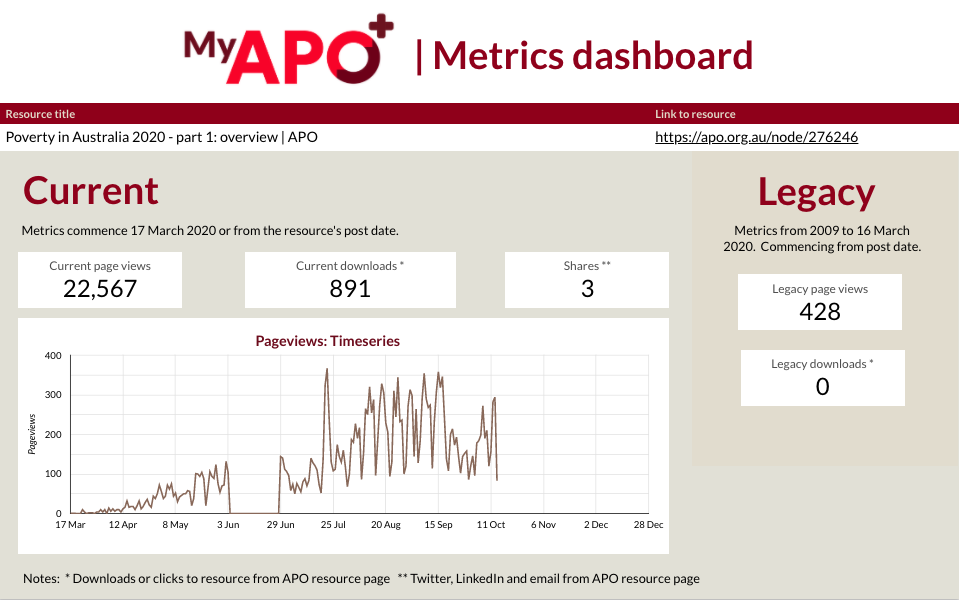Image resolution: width=959 pixels, height=600 pixels.
Task: Select the Pageviews: Timeseries chart title
Action: (x=328, y=341)
